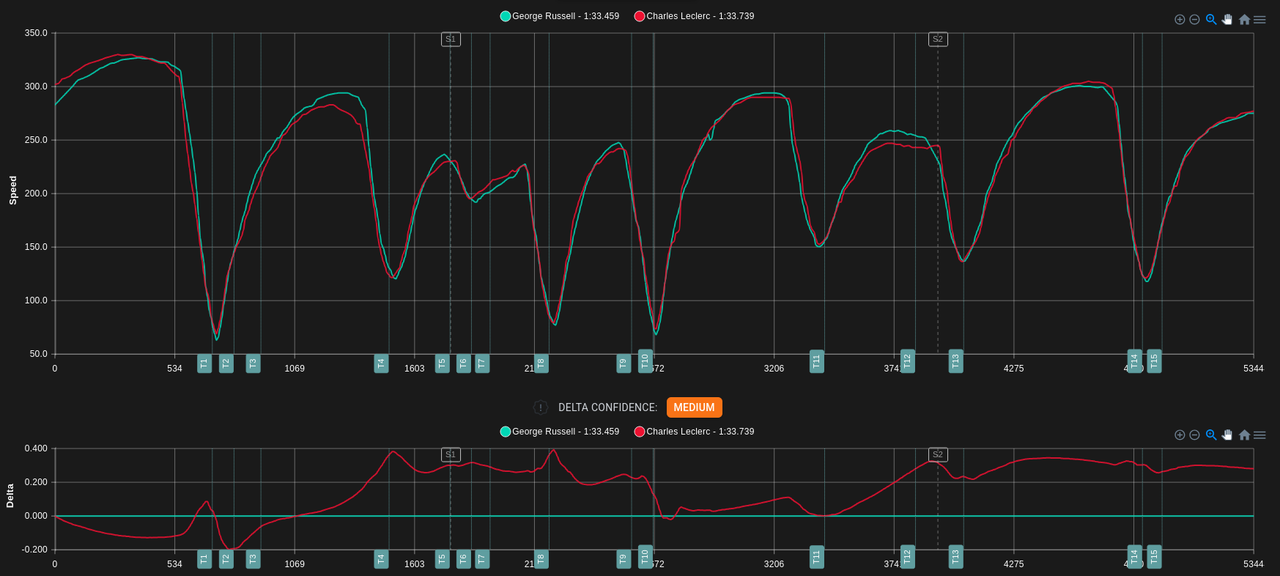Select the T14 turn marker on Speed chart

1134,361
